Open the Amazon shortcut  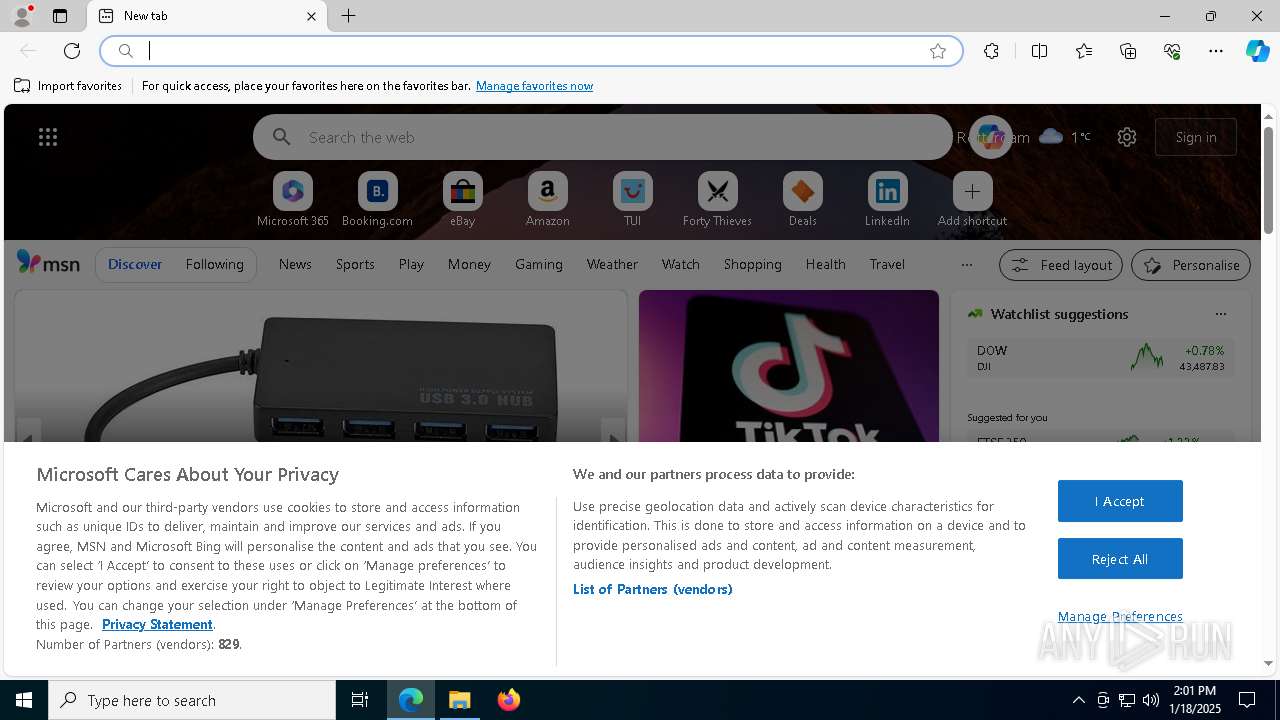click(547, 199)
